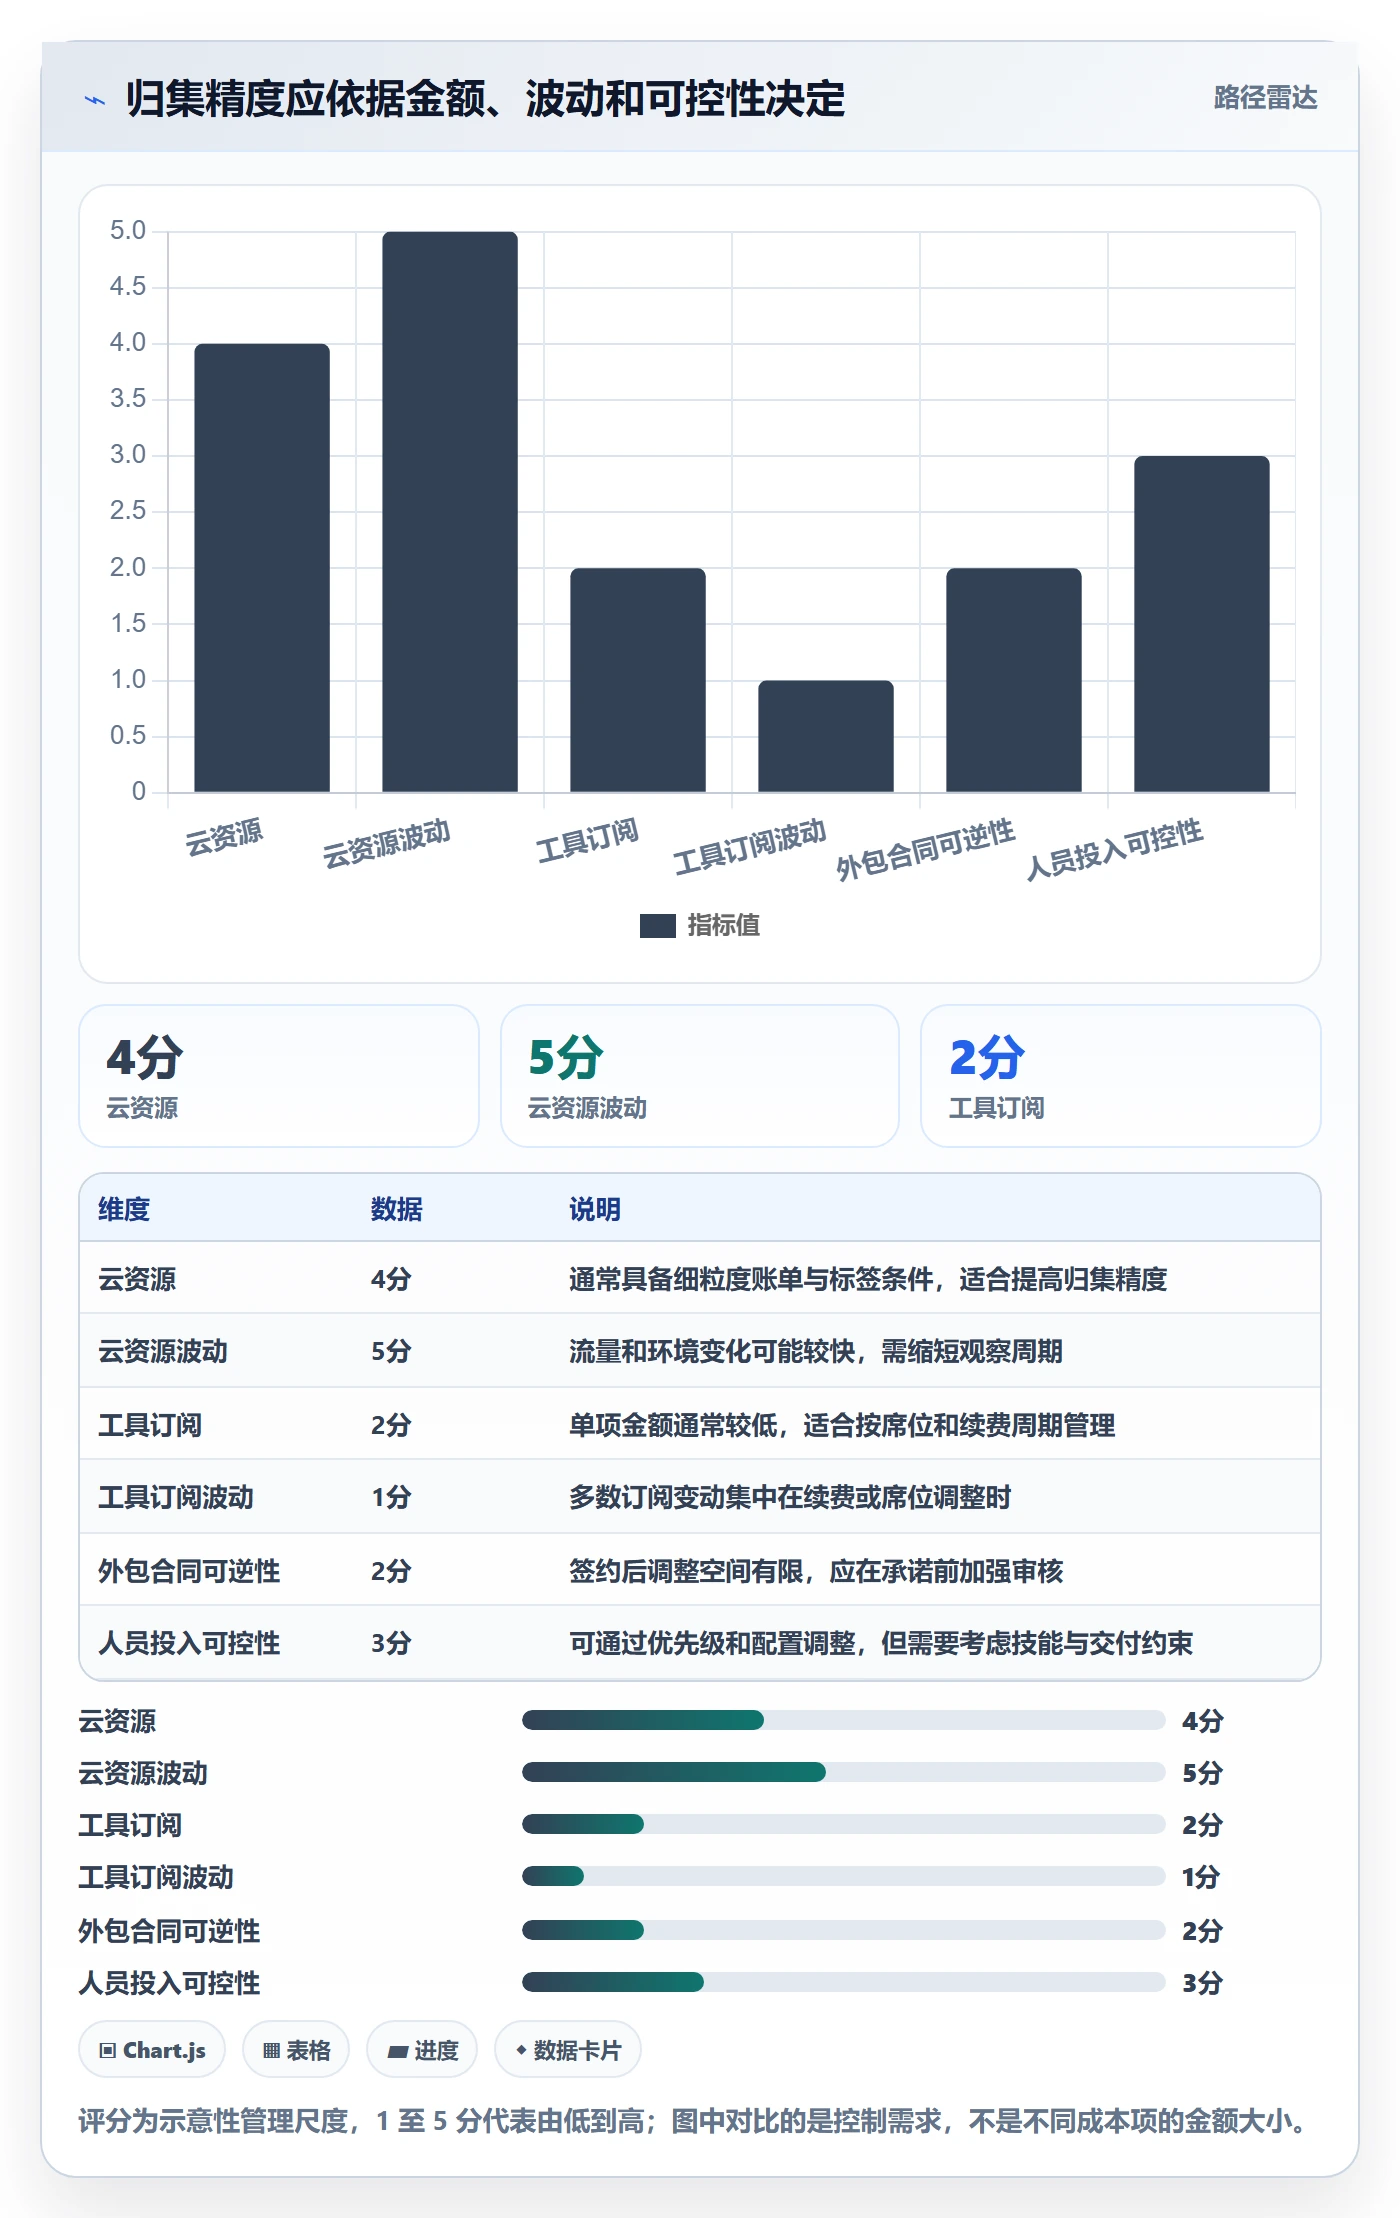Click the 外包合同可逆性 bar in the chart

[1014, 680]
